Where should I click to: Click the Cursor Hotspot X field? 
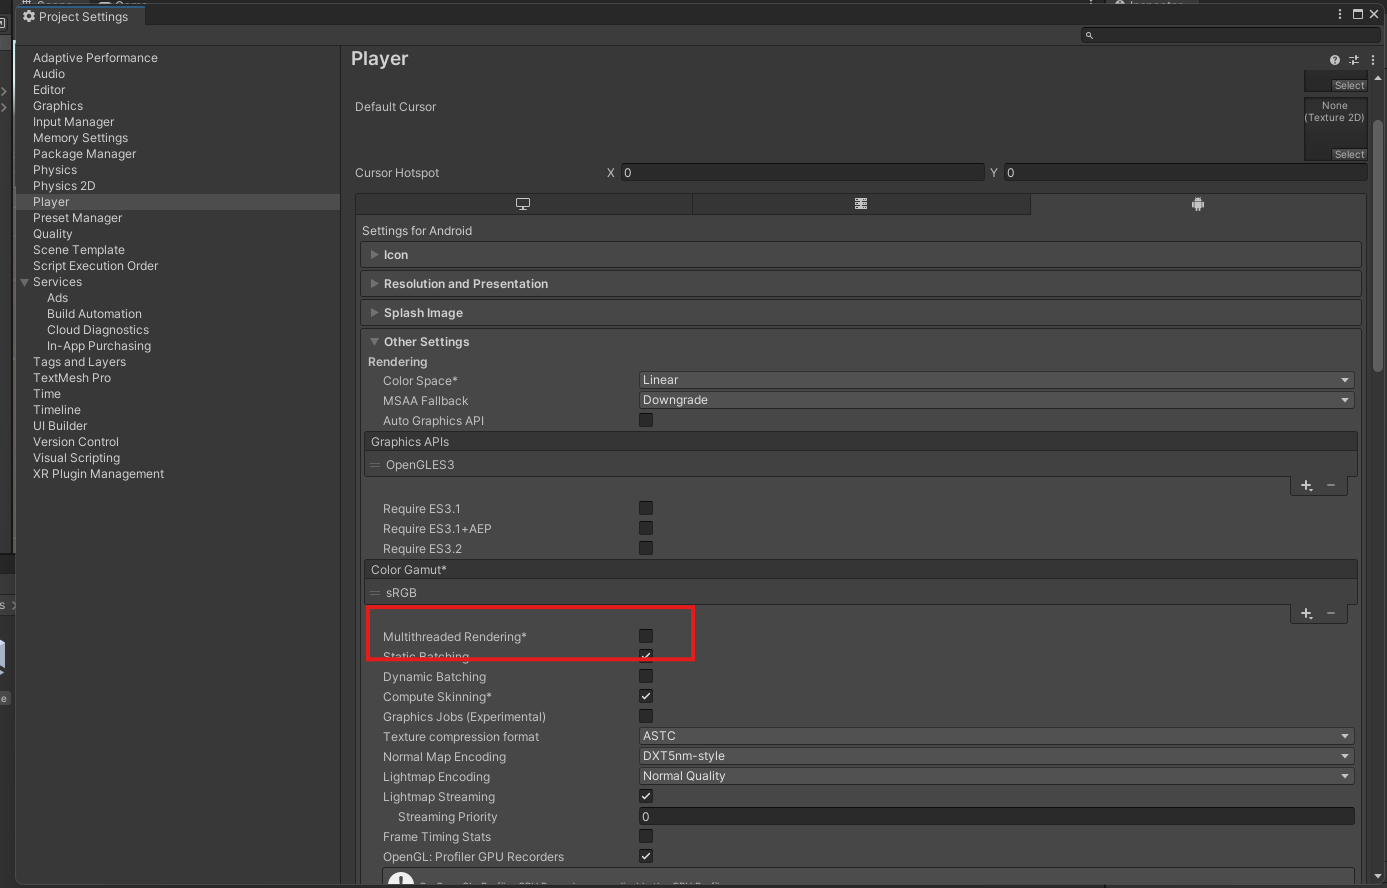click(x=803, y=173)
